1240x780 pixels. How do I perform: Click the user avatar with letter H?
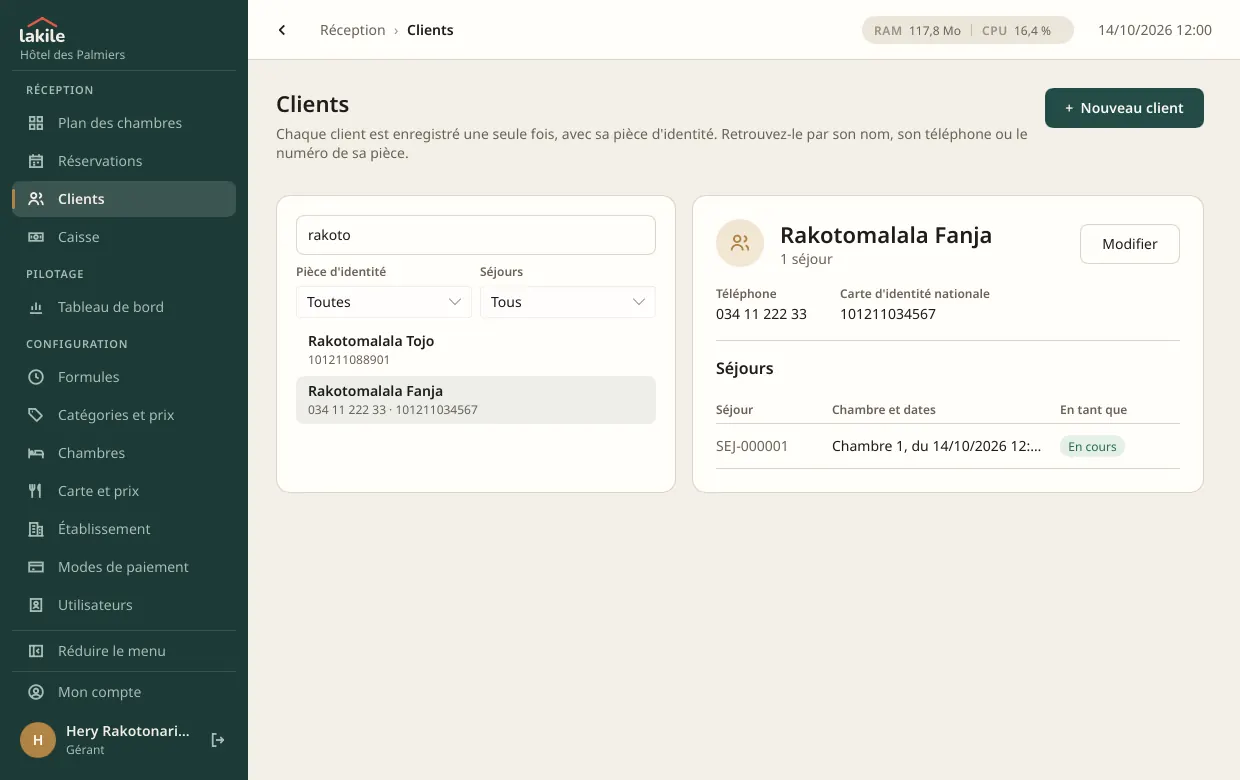38,740
